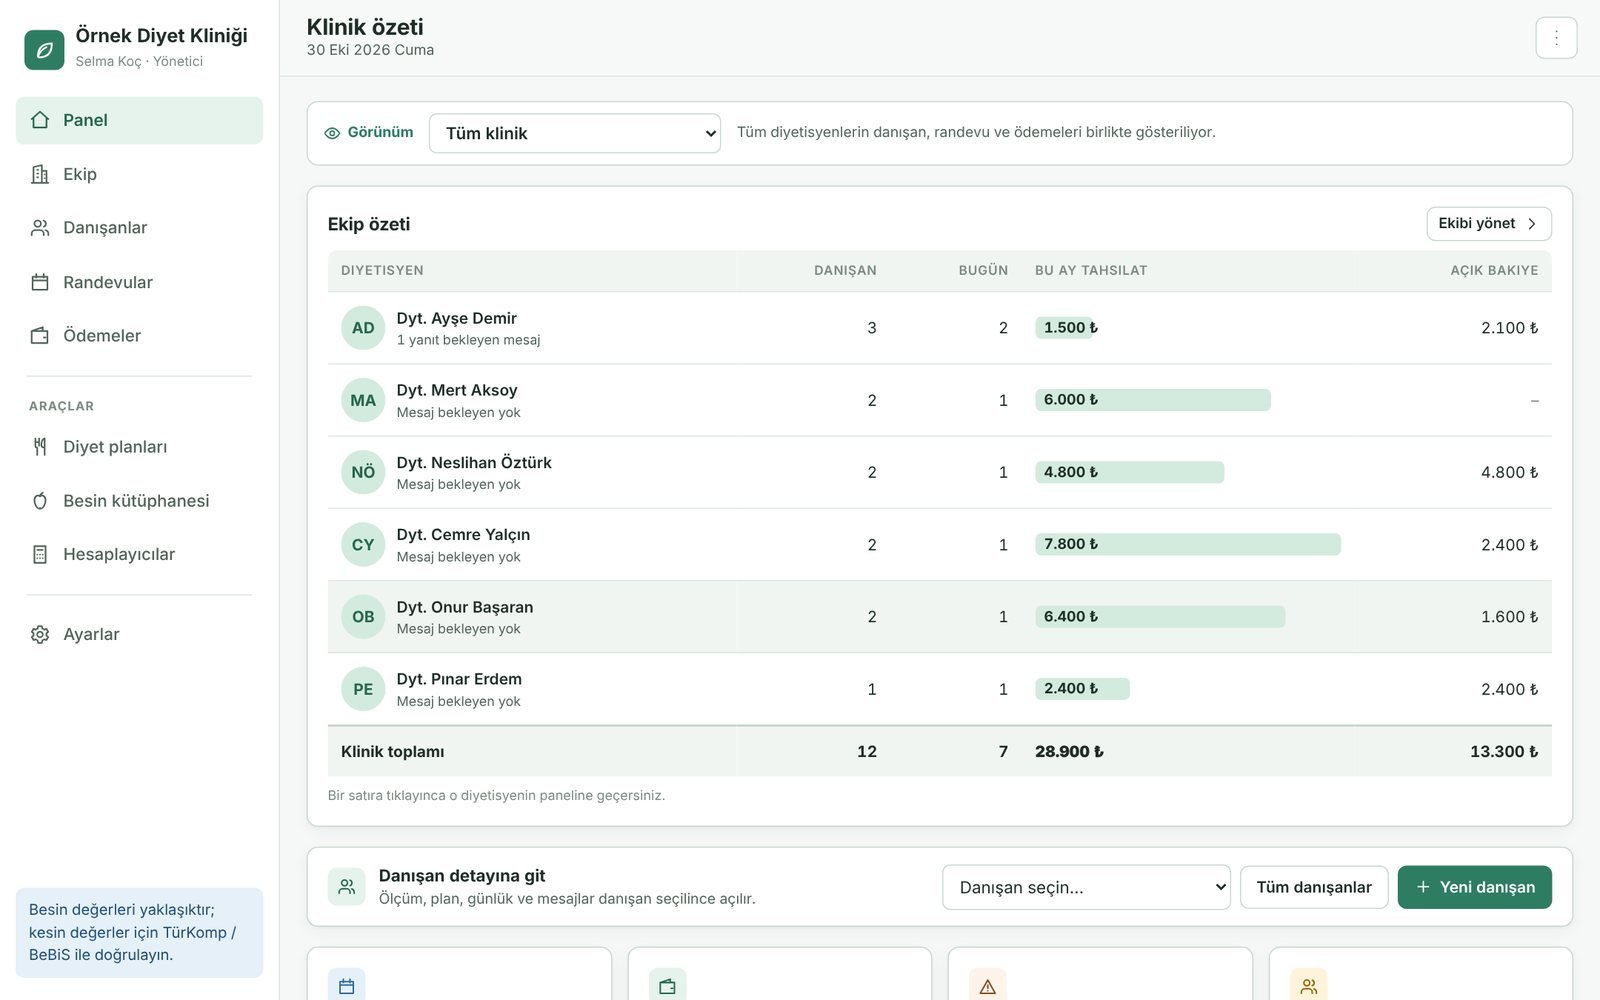Click the PE avatar for Pınar Erdem

pos(363,689)
